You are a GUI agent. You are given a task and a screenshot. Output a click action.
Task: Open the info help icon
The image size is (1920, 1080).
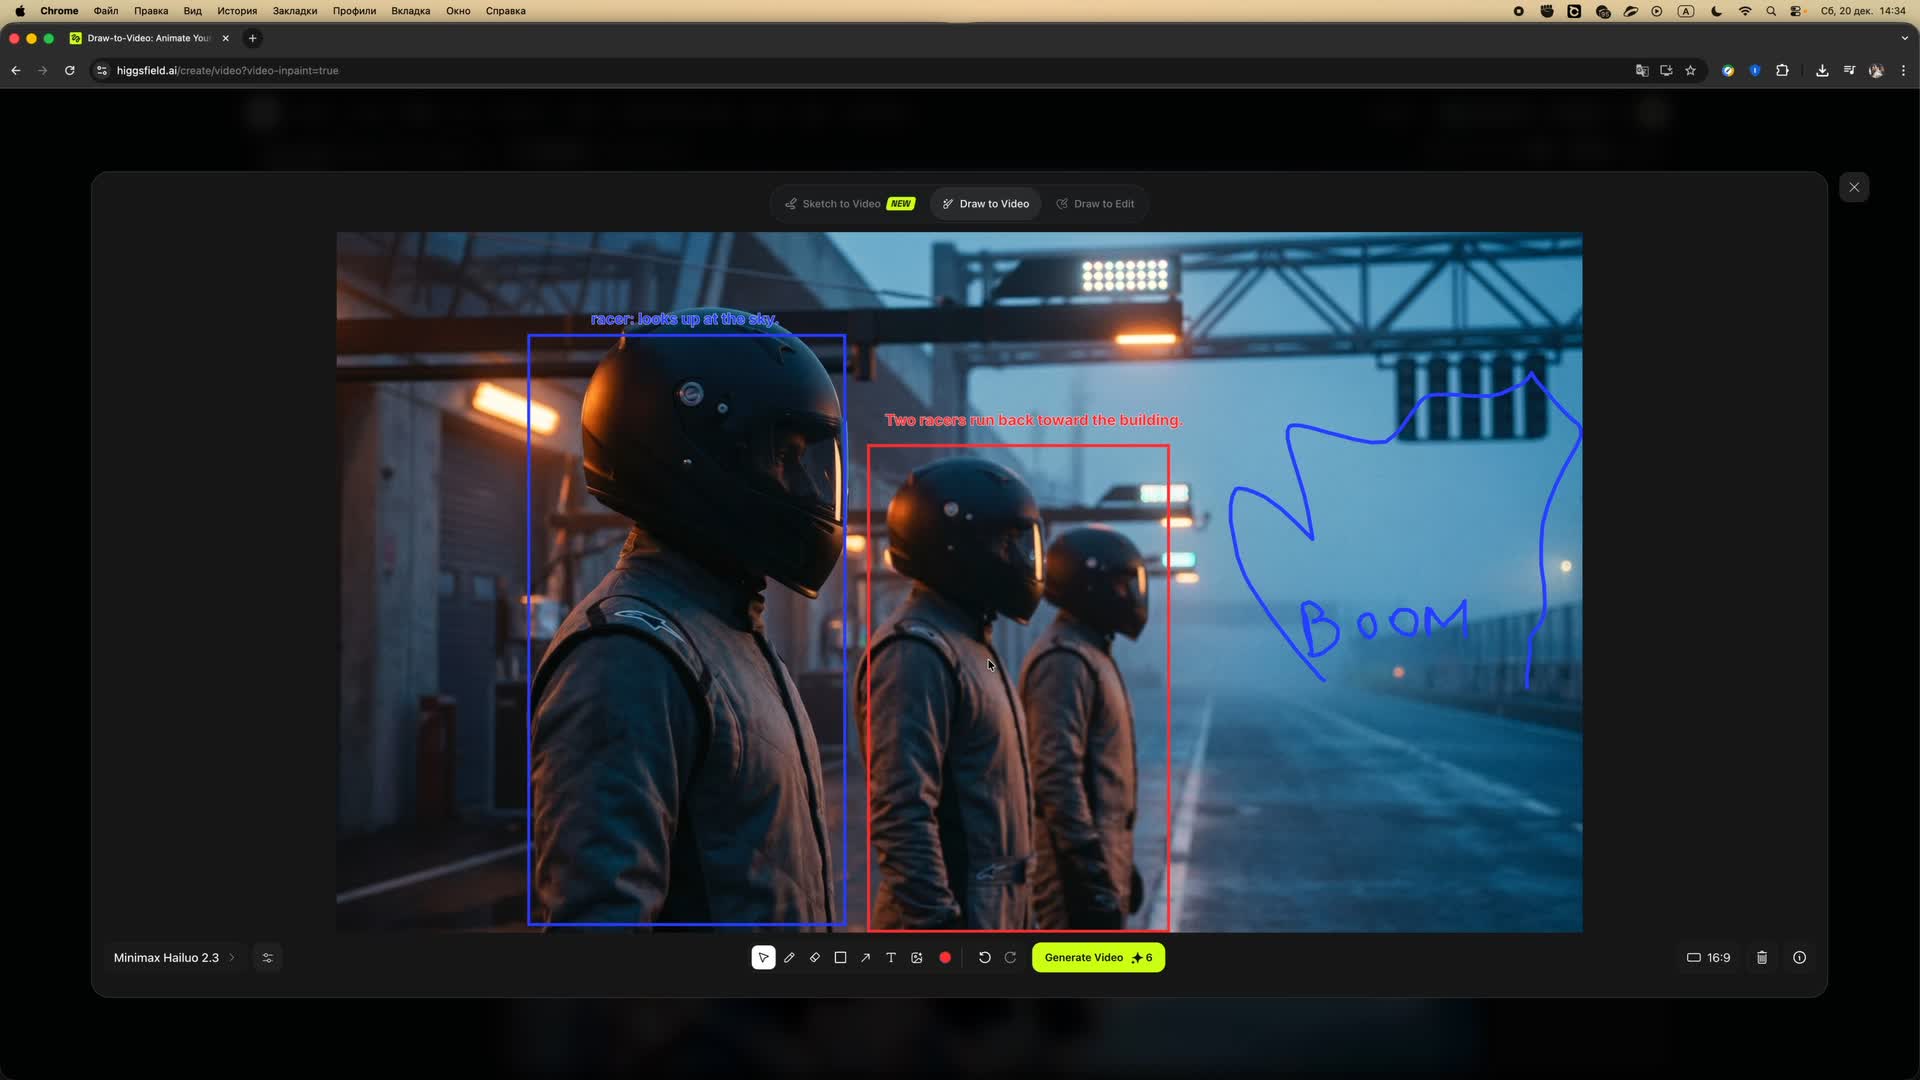[1799, 958]
